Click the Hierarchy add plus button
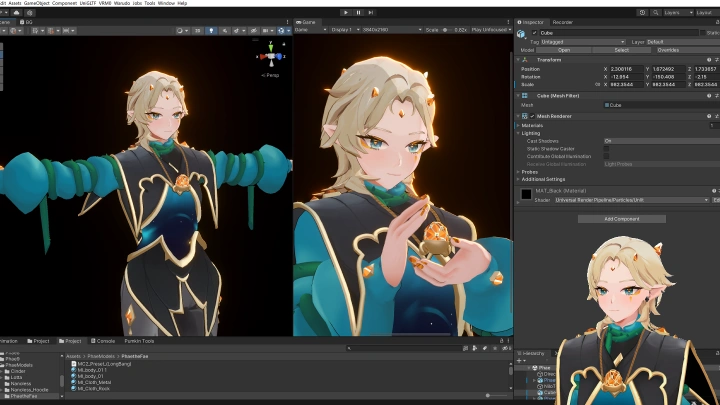The height and width of the screenshot is (405, 720). [519, 361]
